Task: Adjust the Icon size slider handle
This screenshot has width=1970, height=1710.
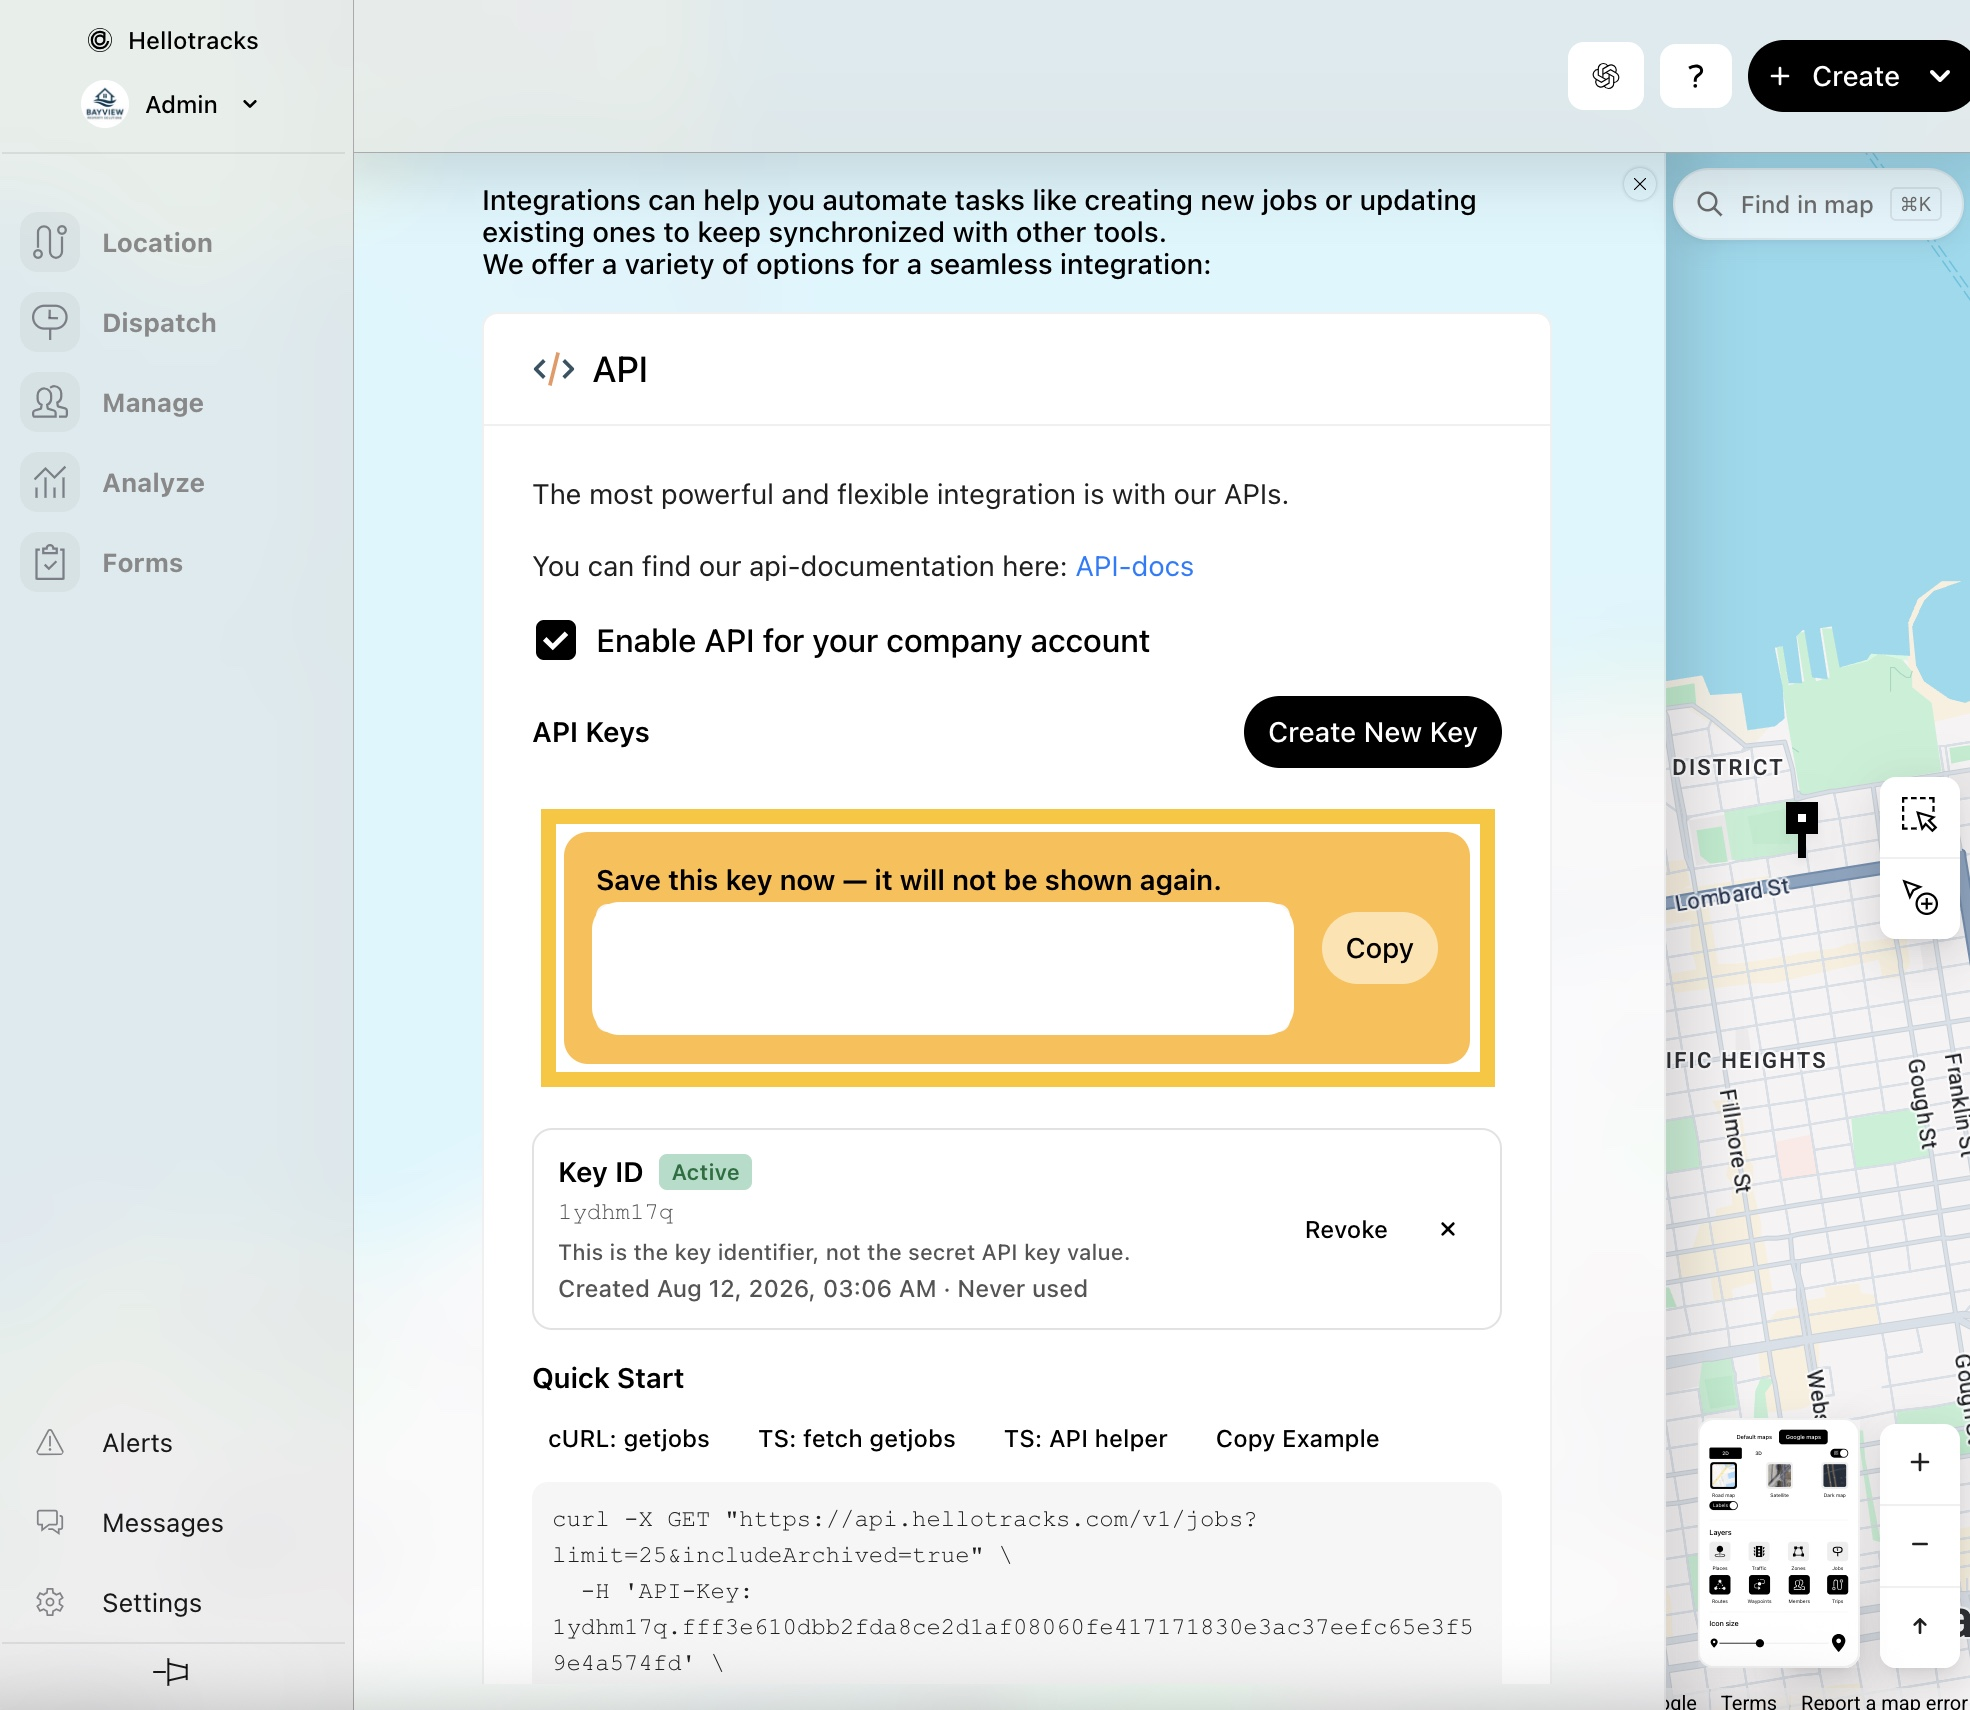Action: (1759, 1643)
